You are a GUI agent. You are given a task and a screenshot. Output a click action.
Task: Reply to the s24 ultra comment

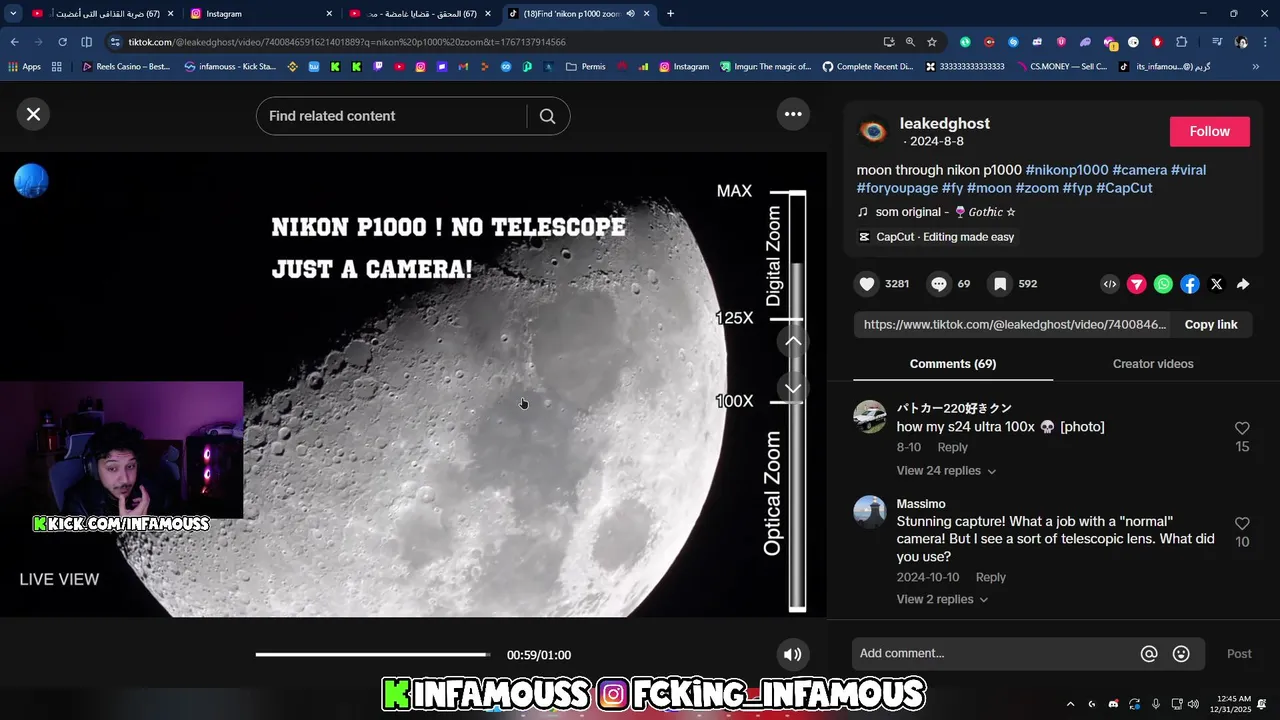(x=953, y=447)
